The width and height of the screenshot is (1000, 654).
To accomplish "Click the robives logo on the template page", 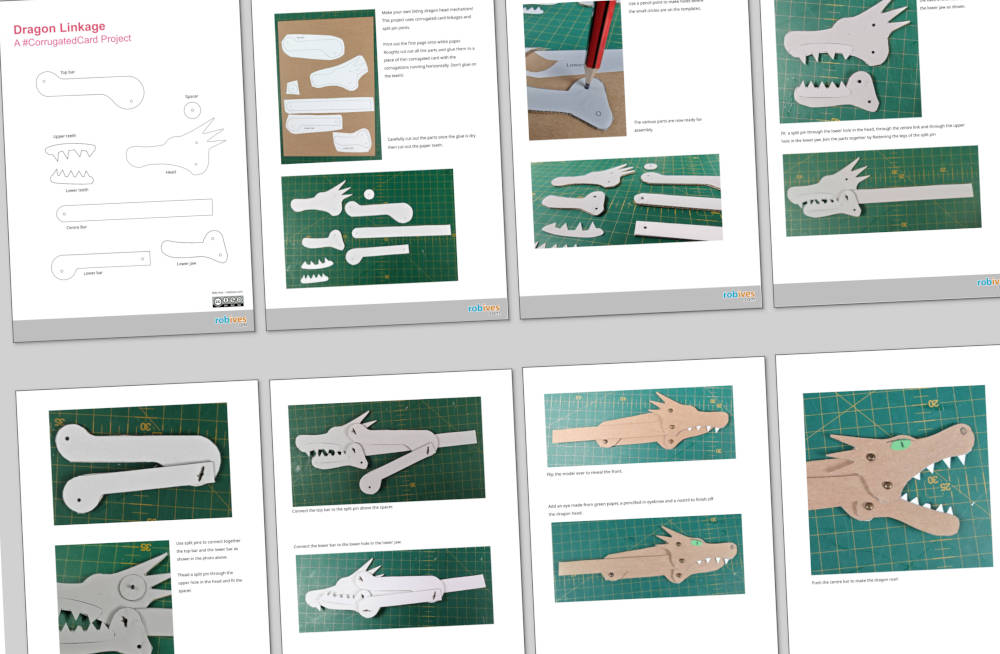I will tap(229, 320).
